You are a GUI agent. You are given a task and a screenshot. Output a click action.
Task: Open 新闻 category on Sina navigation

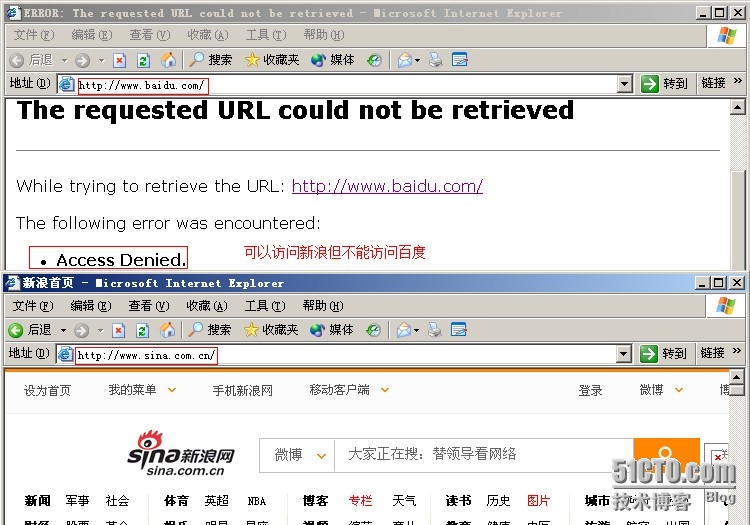(37, 501)
